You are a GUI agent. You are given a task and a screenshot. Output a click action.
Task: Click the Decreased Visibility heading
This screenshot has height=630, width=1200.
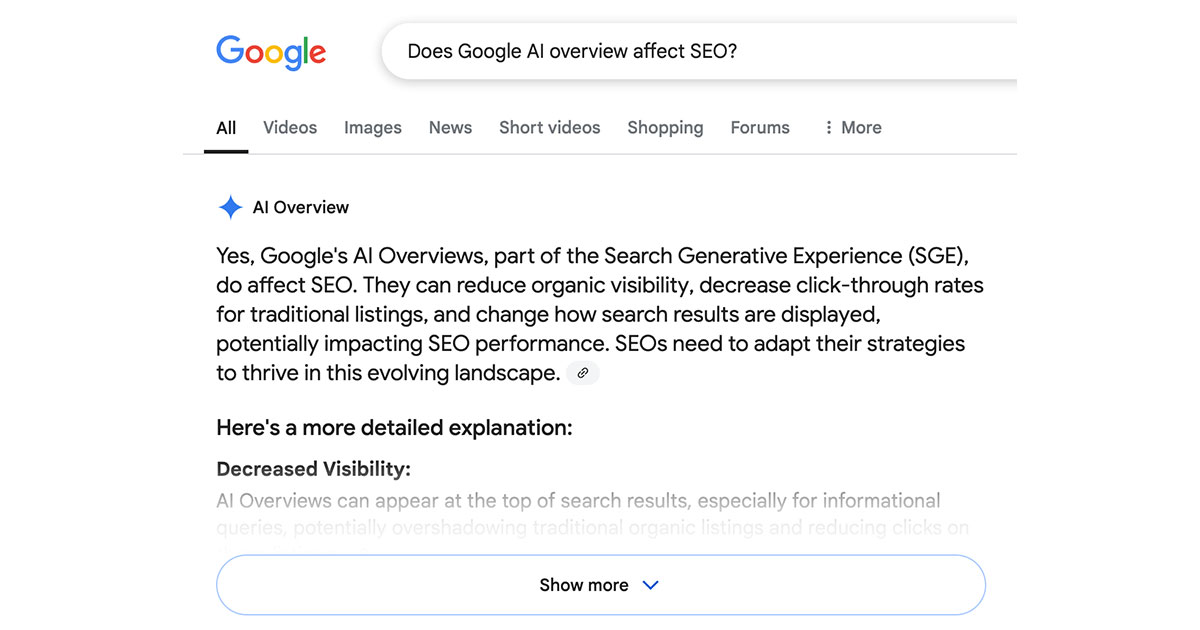(314, 469)
